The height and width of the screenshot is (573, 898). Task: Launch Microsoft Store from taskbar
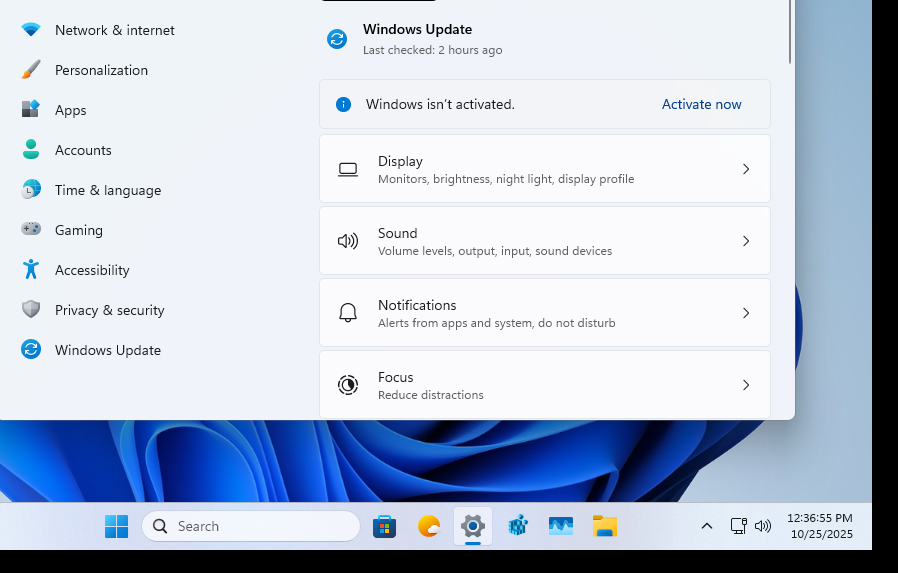tap(384, 526)
